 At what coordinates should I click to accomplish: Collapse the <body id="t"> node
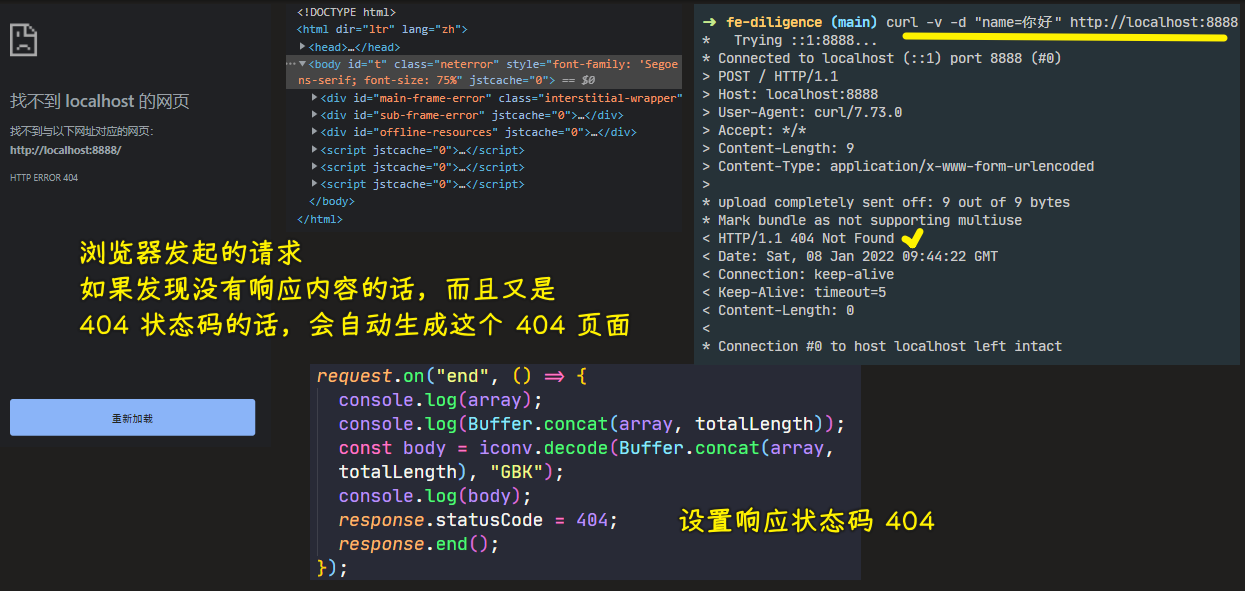(x=303, y=63)
